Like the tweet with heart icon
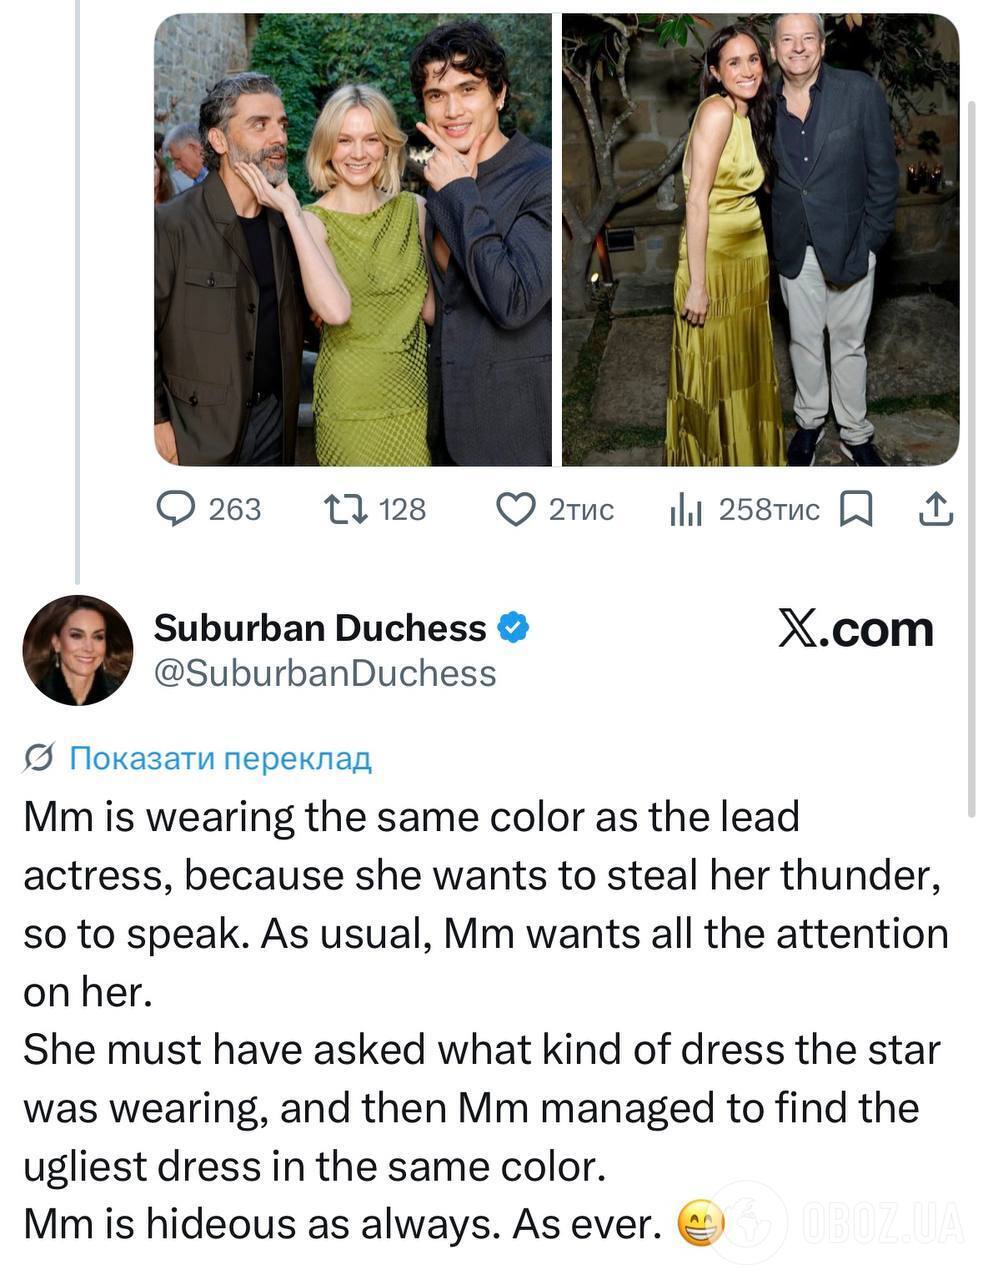The height and width of the screenshot is (1280, 983). point(516,510)
